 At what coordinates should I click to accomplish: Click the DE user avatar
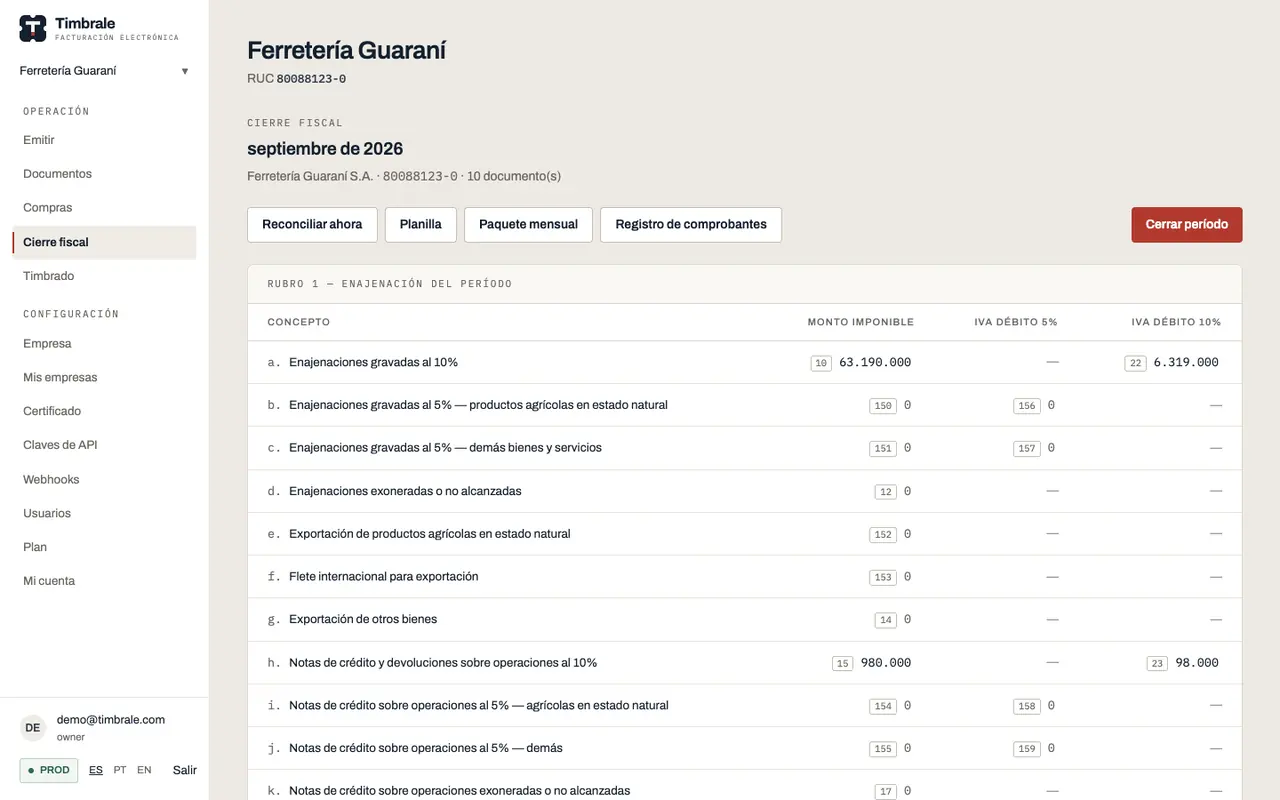click(33, 728)
